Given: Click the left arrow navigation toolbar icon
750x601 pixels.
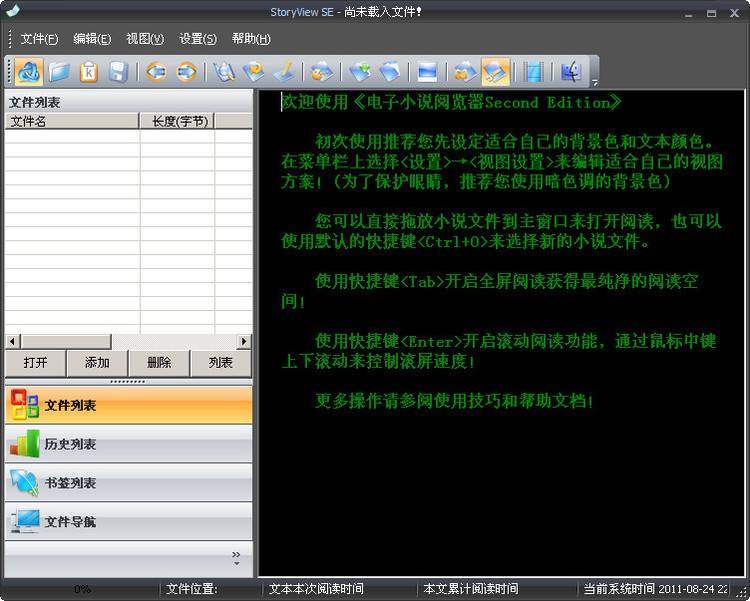Looking at the screenshot, I should click(x=156, y=73).
